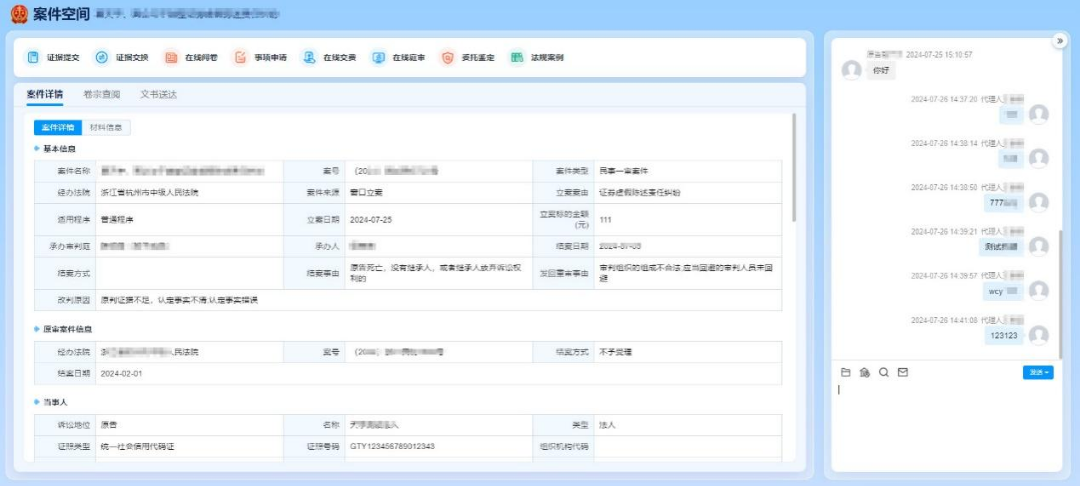Click the court emblem logo beside 案件空间
Image resolution: width=1080 pixels, height=486 pixels.
click(x=19, y=14)
